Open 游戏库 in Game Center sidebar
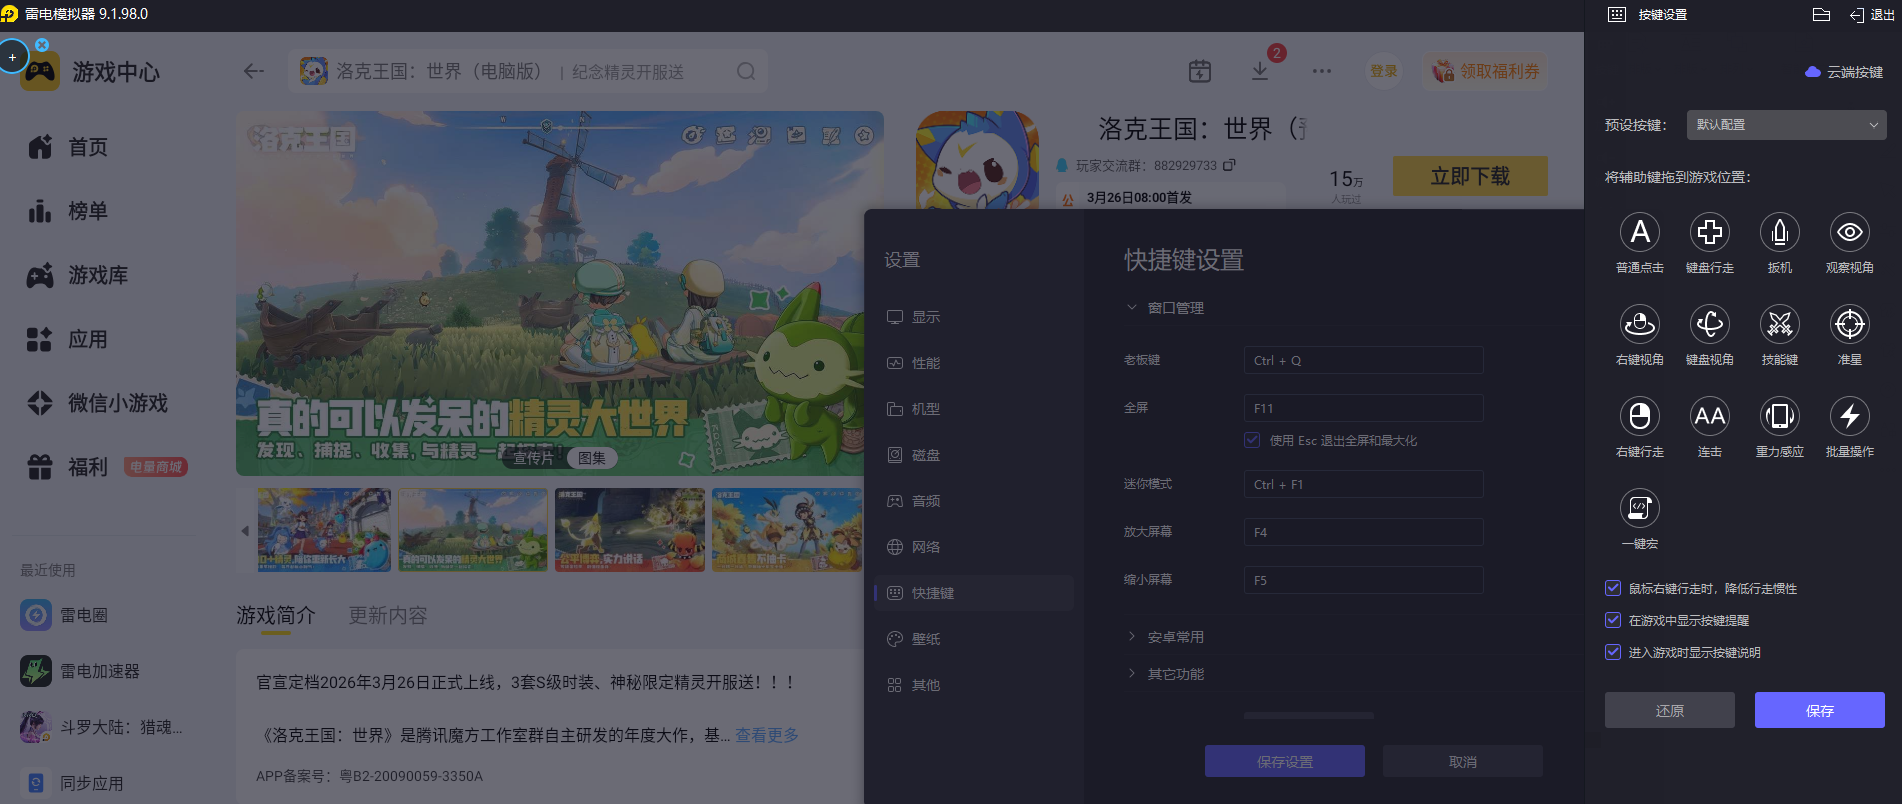 77,275
